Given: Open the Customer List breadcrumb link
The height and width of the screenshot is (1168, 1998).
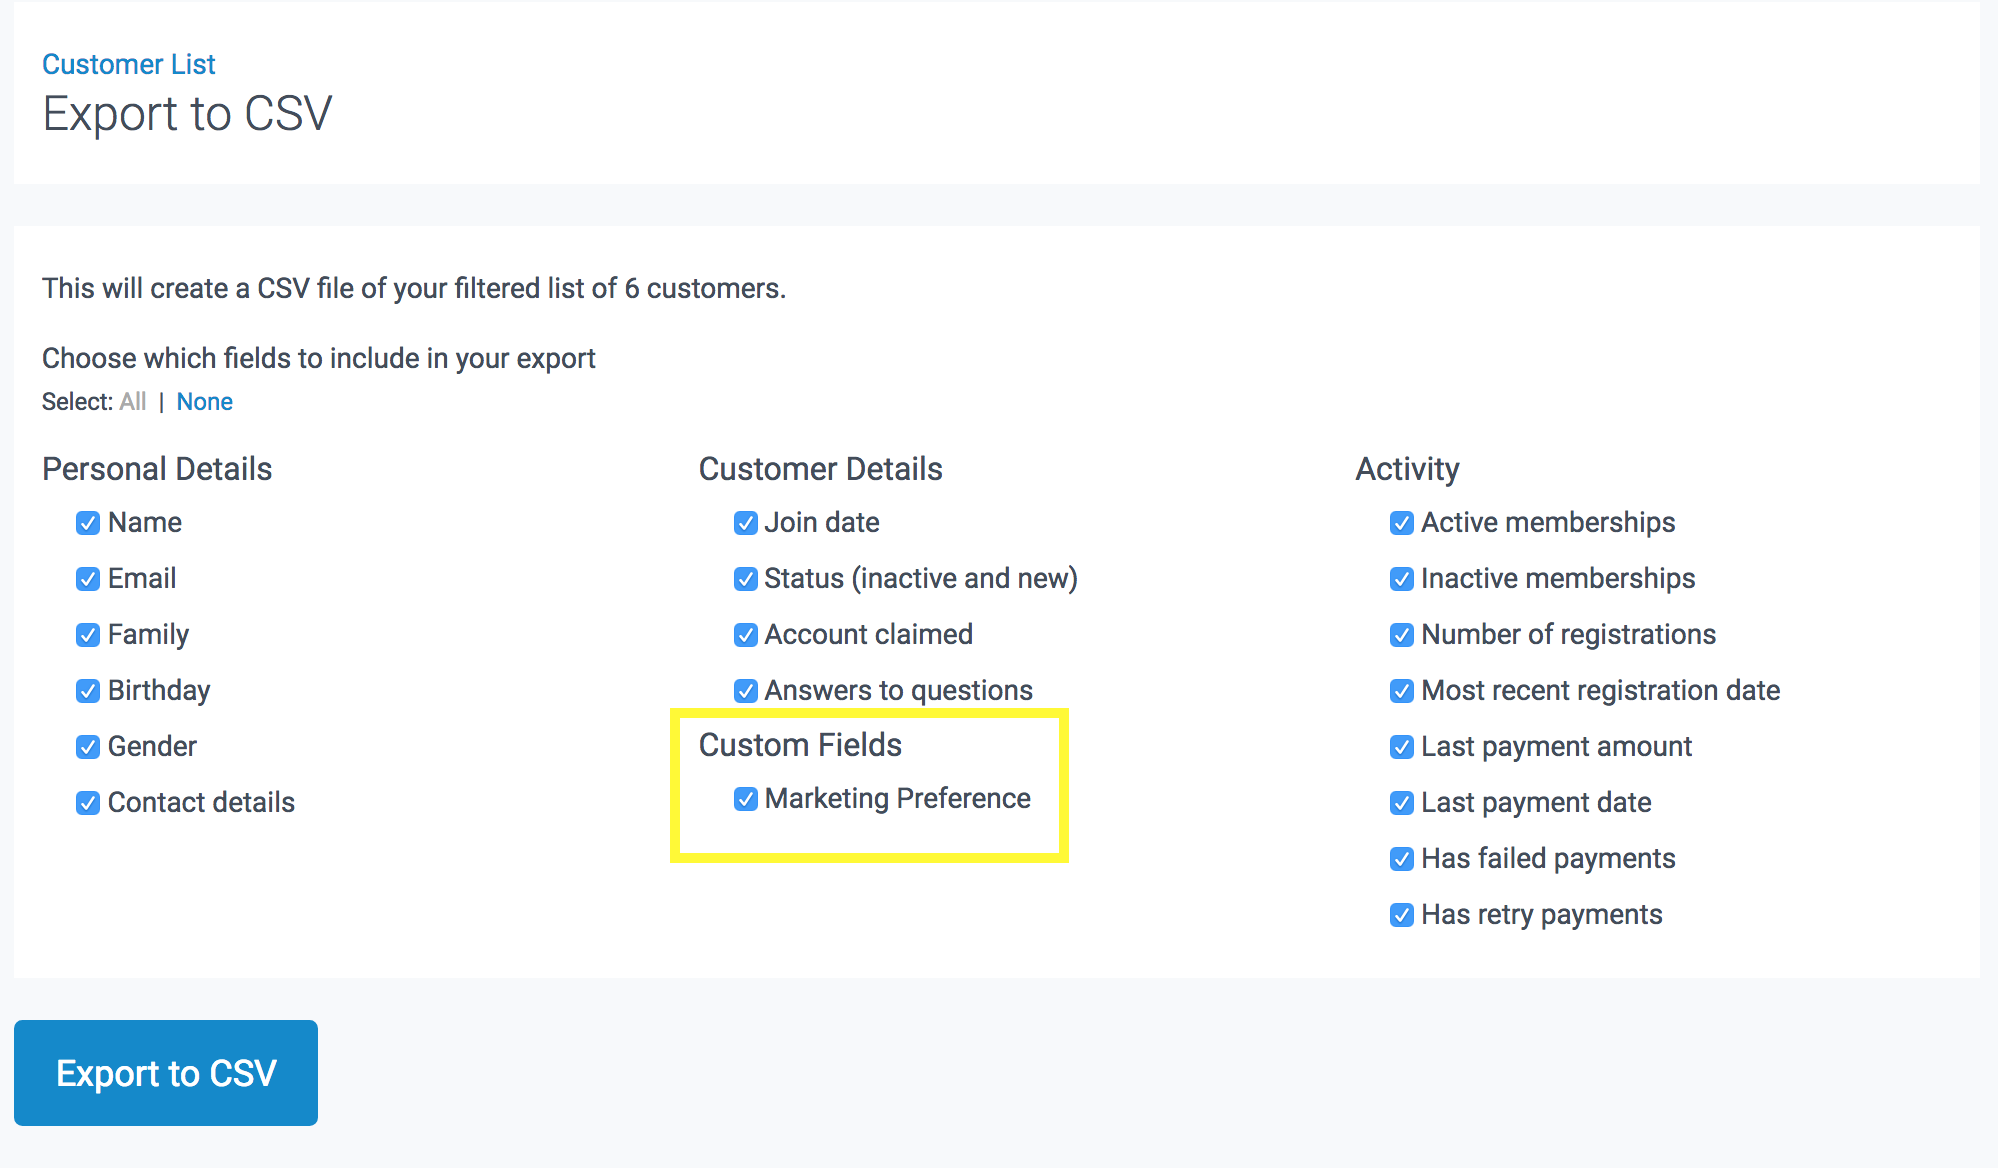Looking at the screenshot, I should point(128,64).
